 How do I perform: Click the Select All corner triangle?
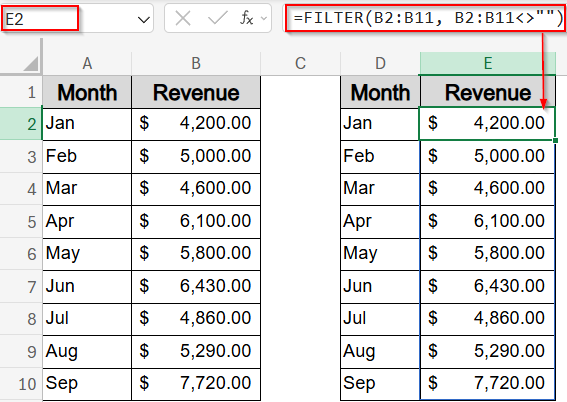coord(31,64)
